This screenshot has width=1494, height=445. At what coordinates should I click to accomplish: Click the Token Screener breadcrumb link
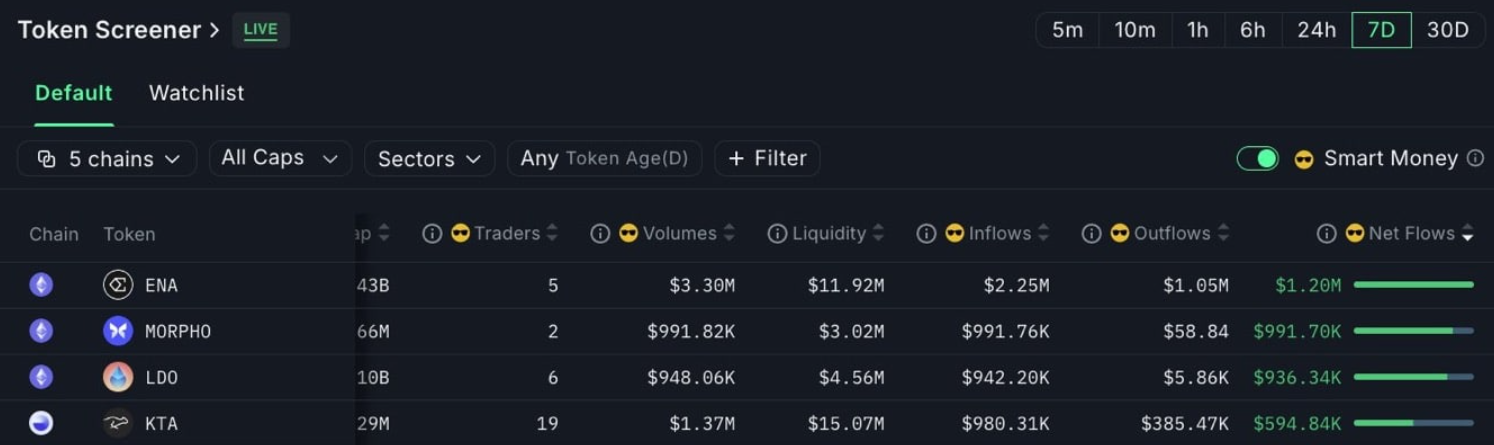click(109, 30)
